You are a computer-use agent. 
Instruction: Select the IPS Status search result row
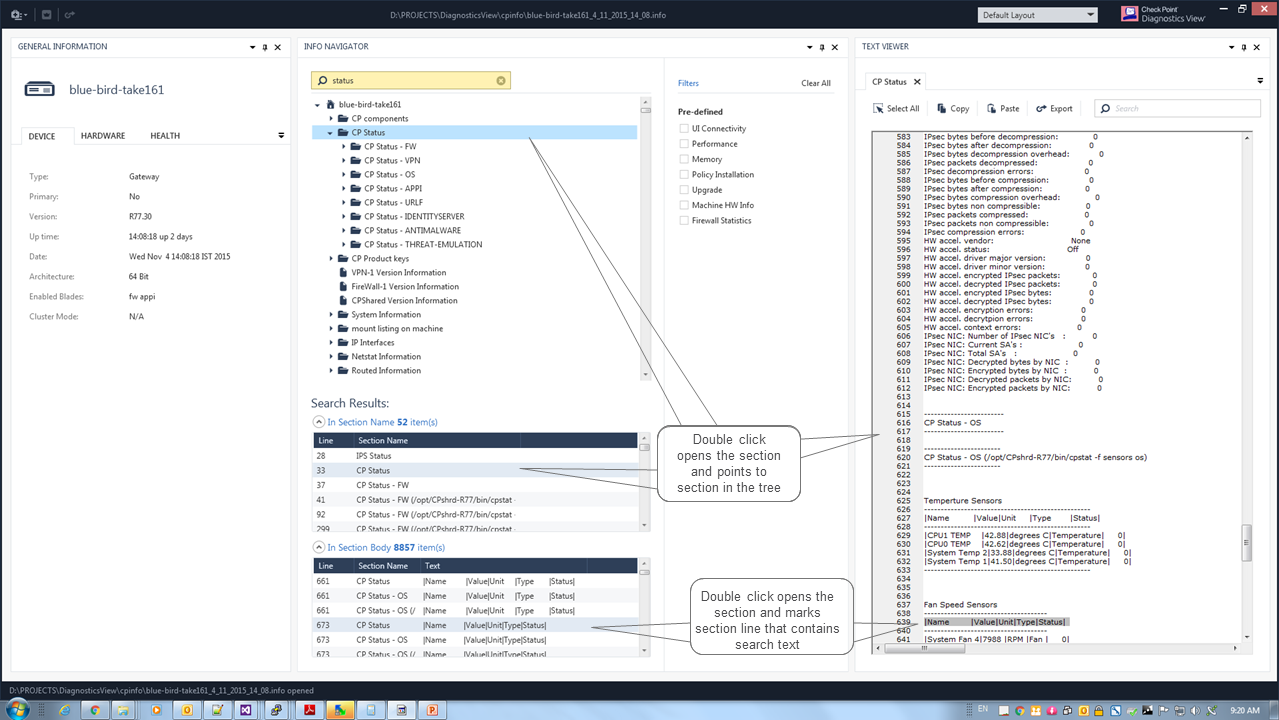(475, 456)
